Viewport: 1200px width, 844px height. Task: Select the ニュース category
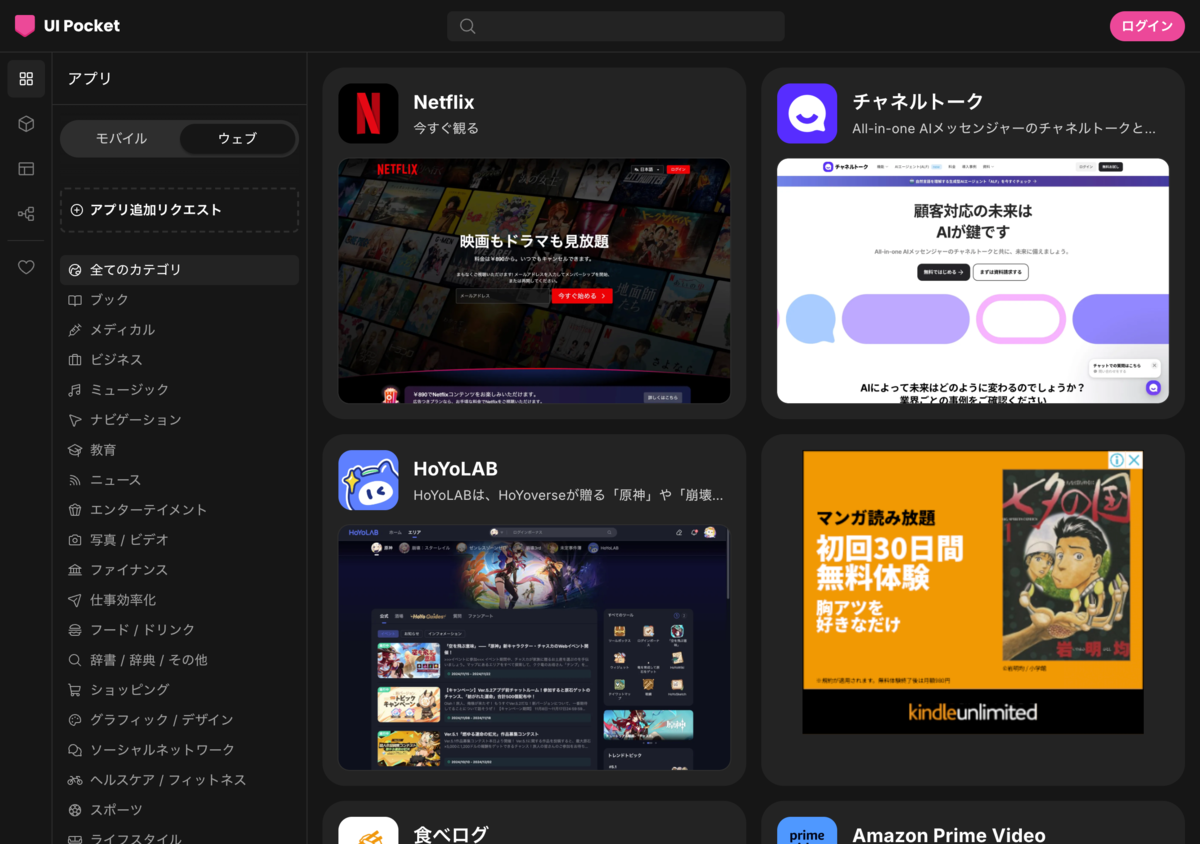point(179,480)
